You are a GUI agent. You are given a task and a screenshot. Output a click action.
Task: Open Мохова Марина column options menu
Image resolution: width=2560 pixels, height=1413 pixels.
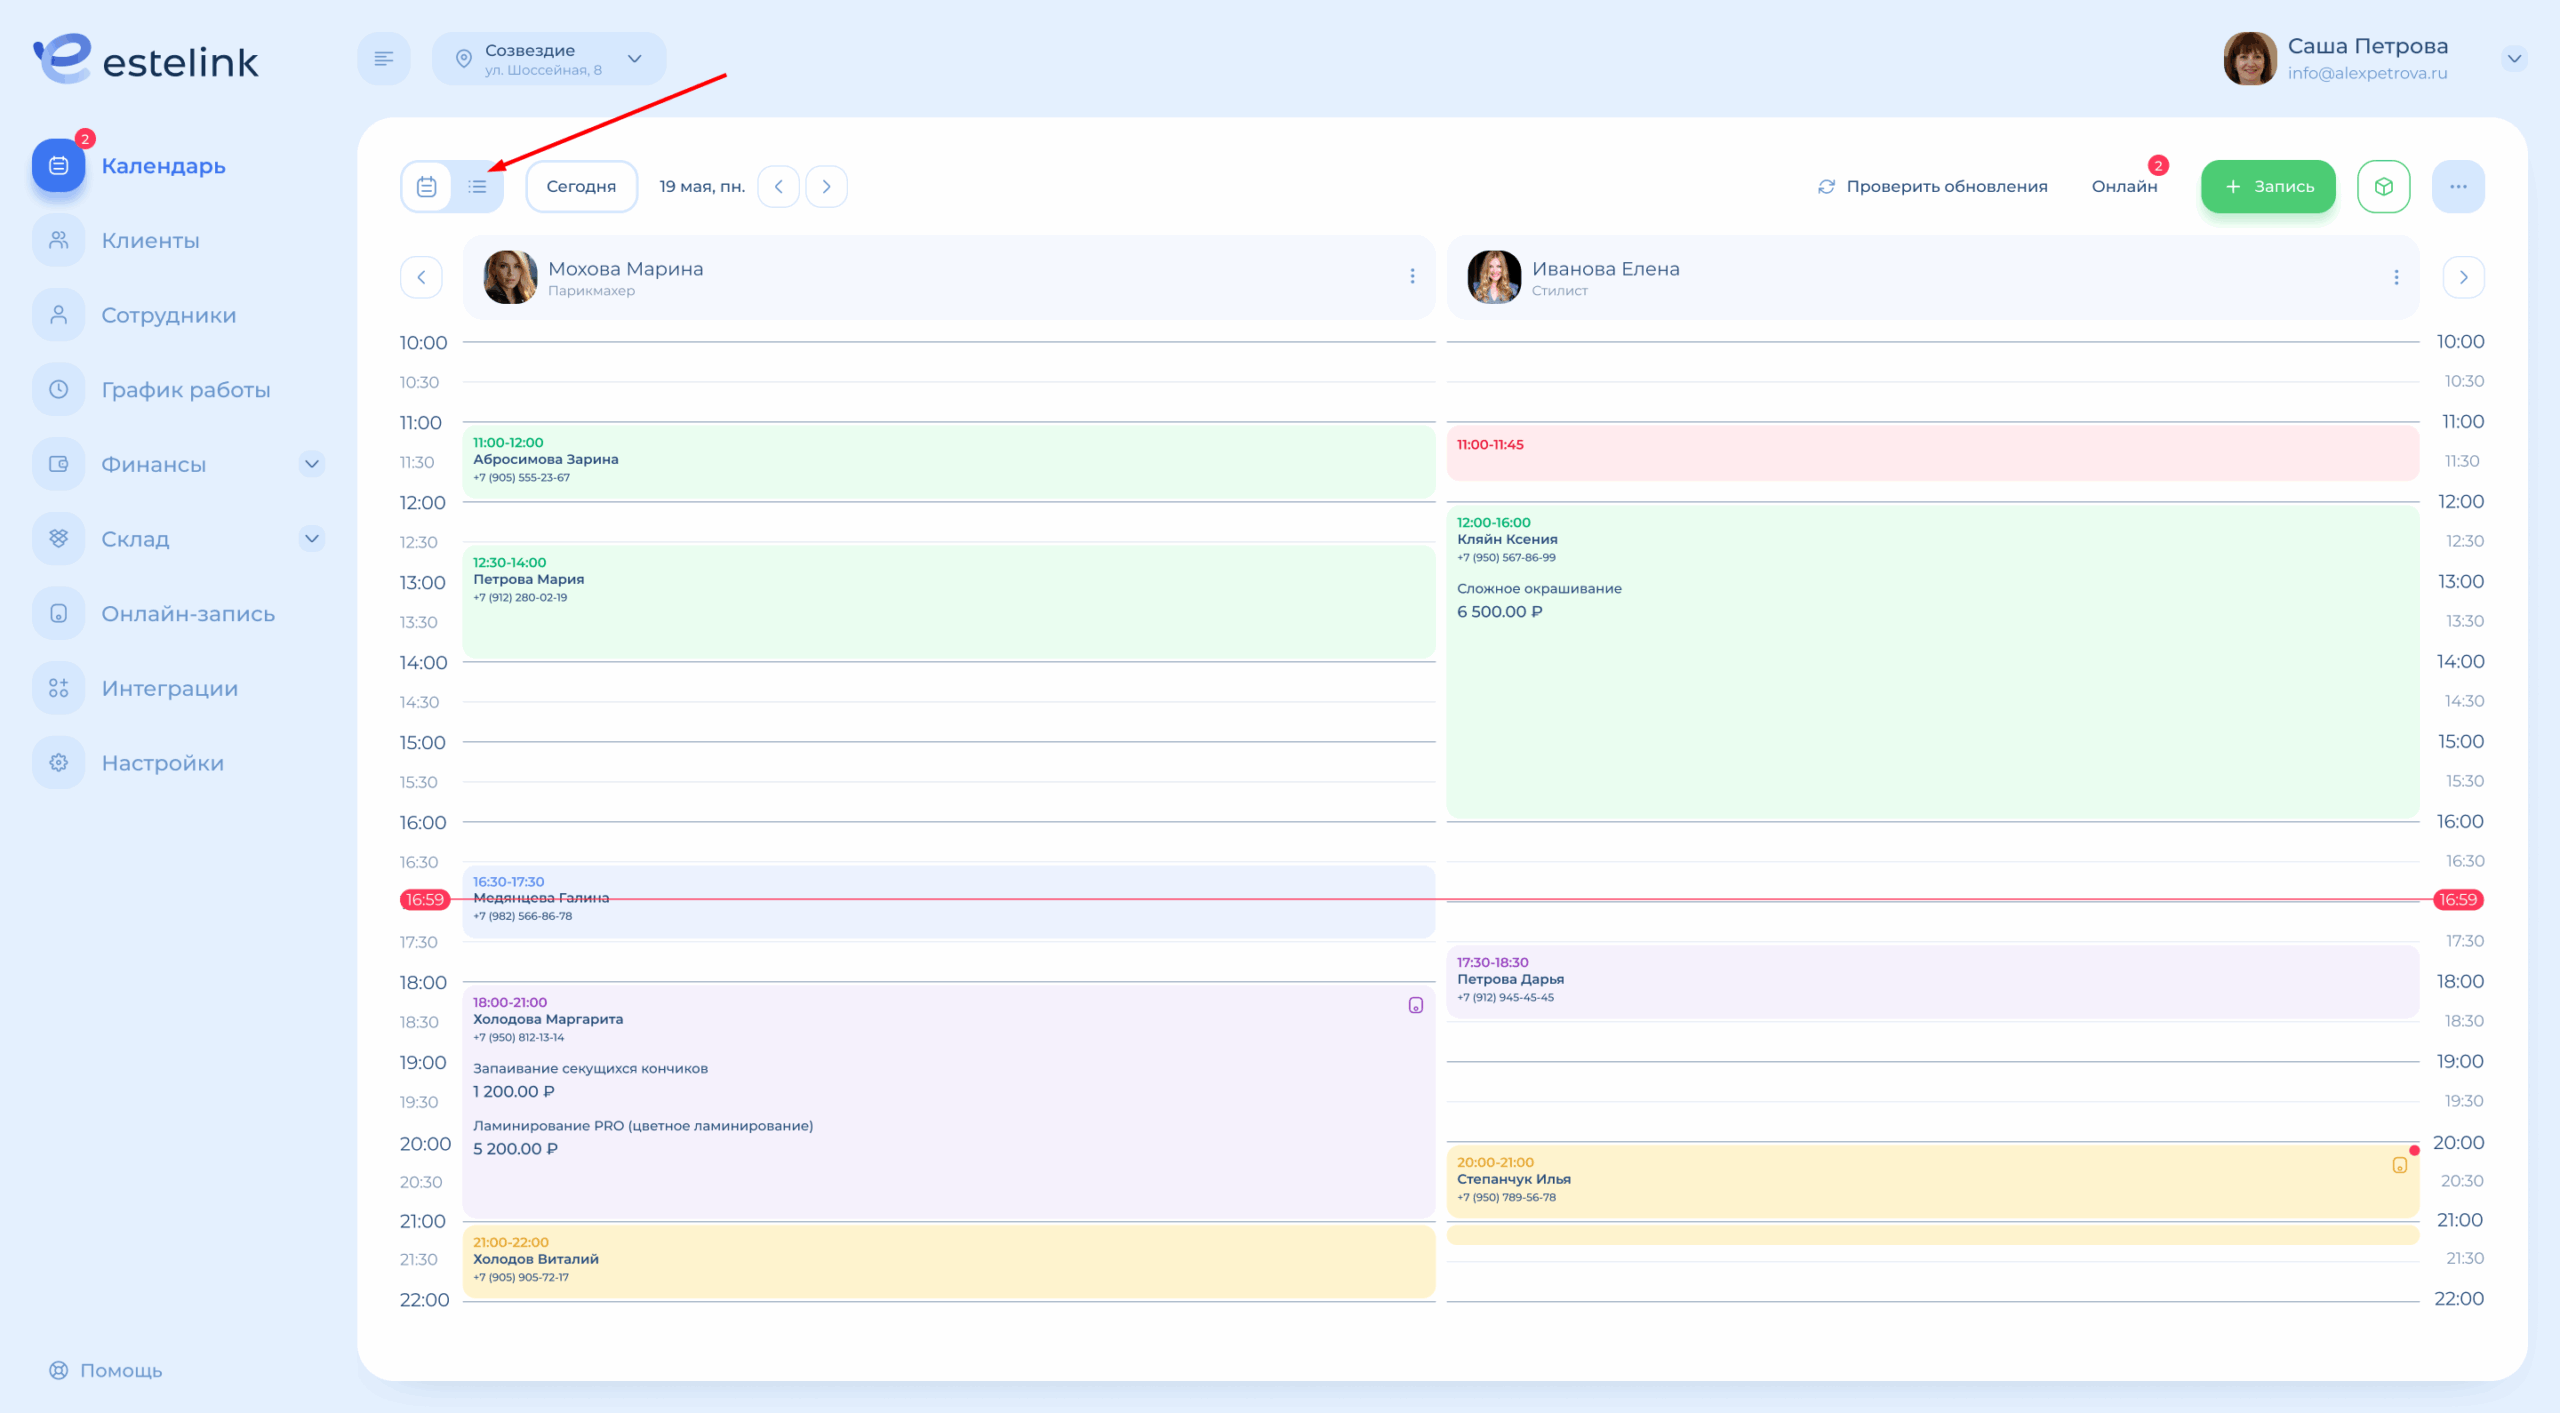1412,277
